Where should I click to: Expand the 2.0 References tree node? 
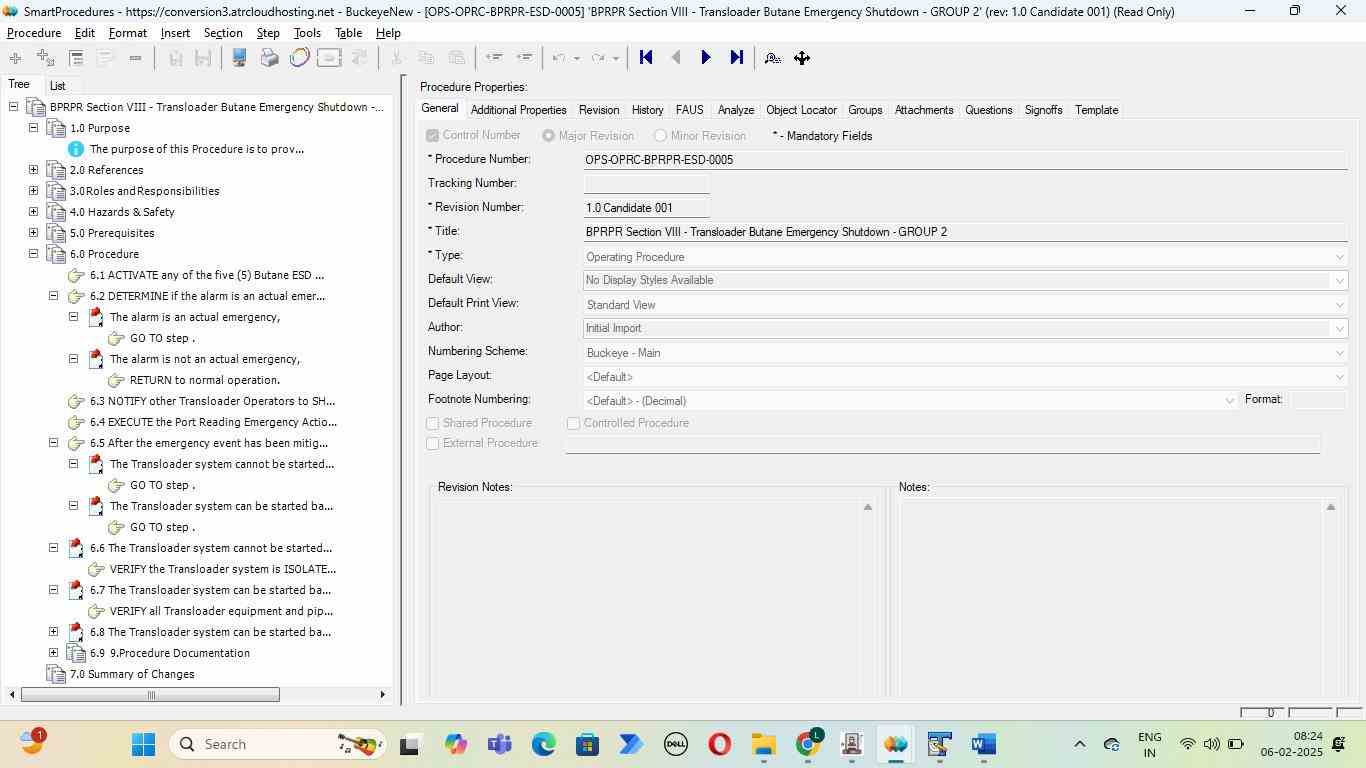33,170
